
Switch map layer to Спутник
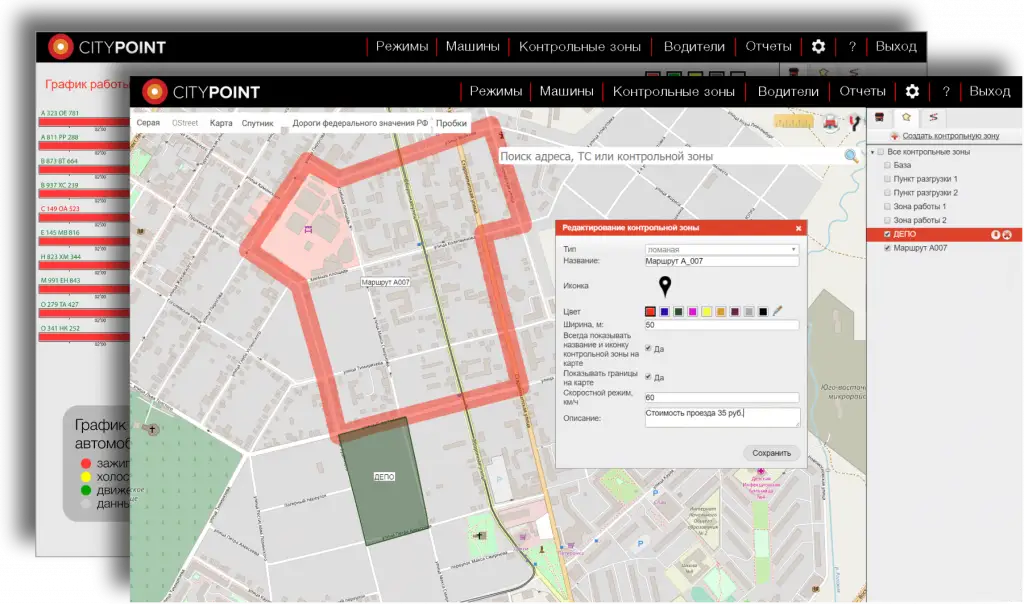click(x=257, y=123)
